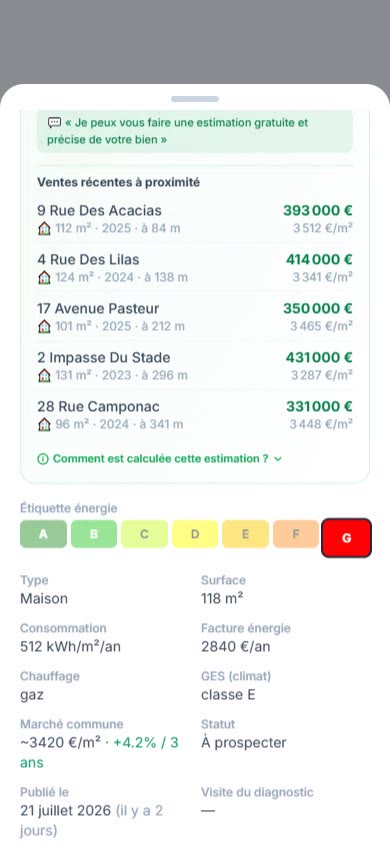Tap the bottom sheet drag handle
The height and width of the screenshot is (844, 390).
[x=195, y=99]
